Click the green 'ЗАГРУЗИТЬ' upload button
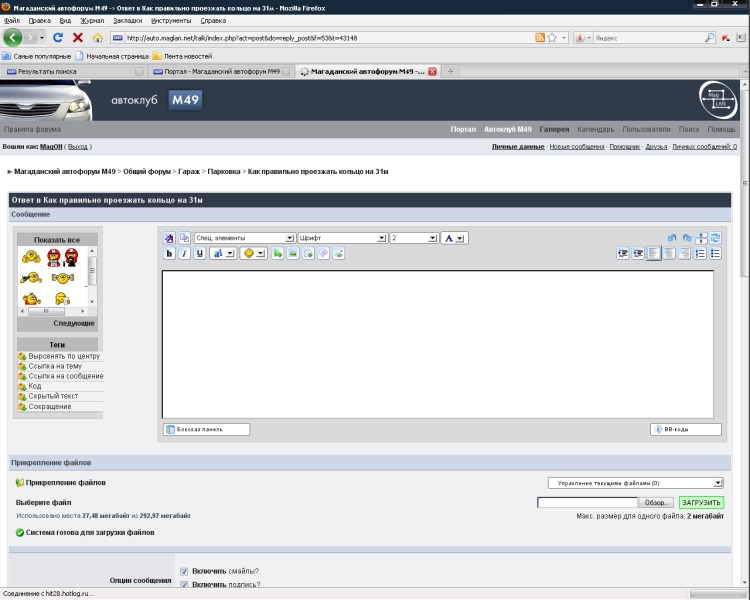 (x=701, y=502)
